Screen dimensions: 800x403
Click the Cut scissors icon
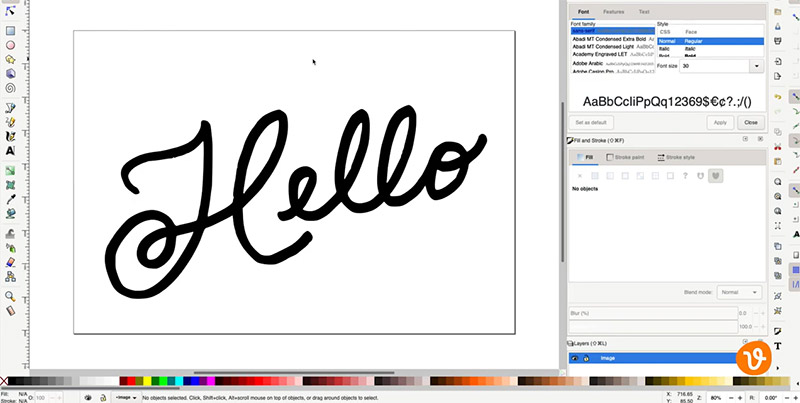click(x=778, y=146)
